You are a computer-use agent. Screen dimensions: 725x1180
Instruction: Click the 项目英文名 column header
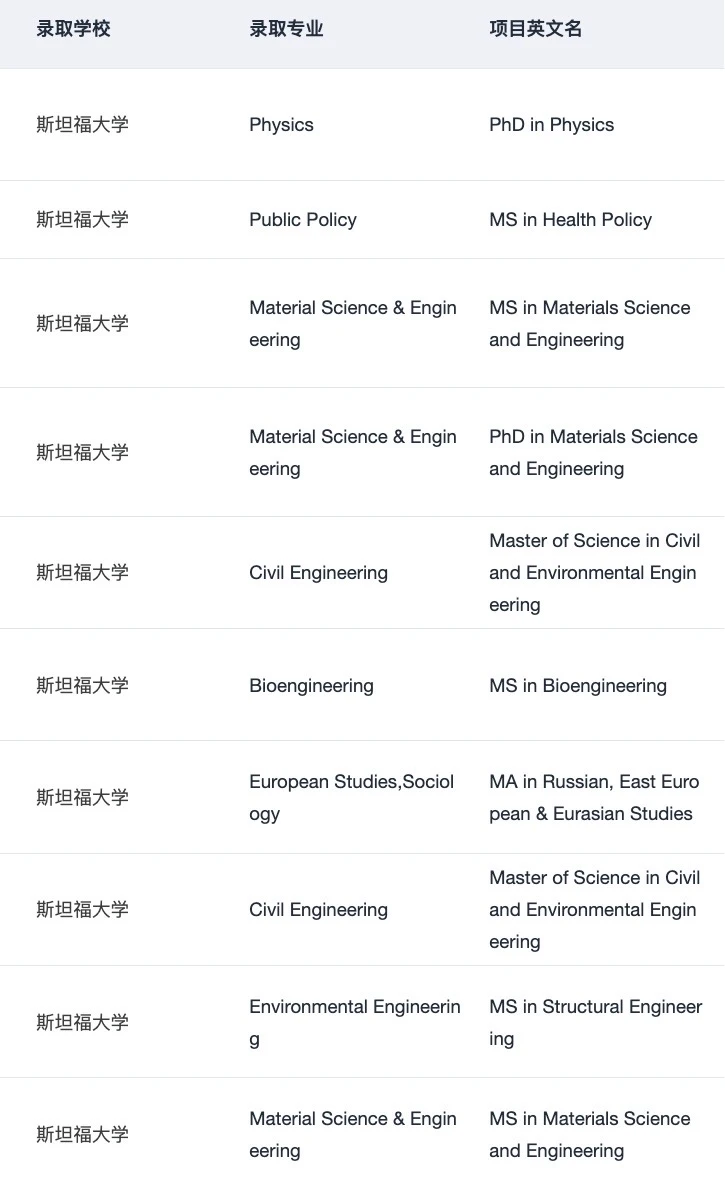pyautogui.click(x=535, y=29)
